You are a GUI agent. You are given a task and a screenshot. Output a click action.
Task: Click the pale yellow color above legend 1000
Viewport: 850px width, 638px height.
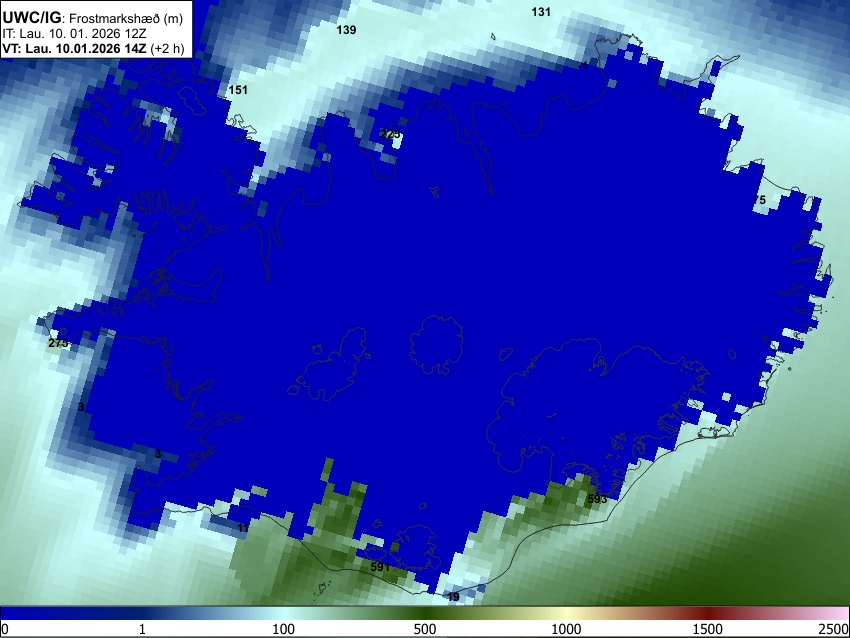pyautogui.click(x=566, y=614)
